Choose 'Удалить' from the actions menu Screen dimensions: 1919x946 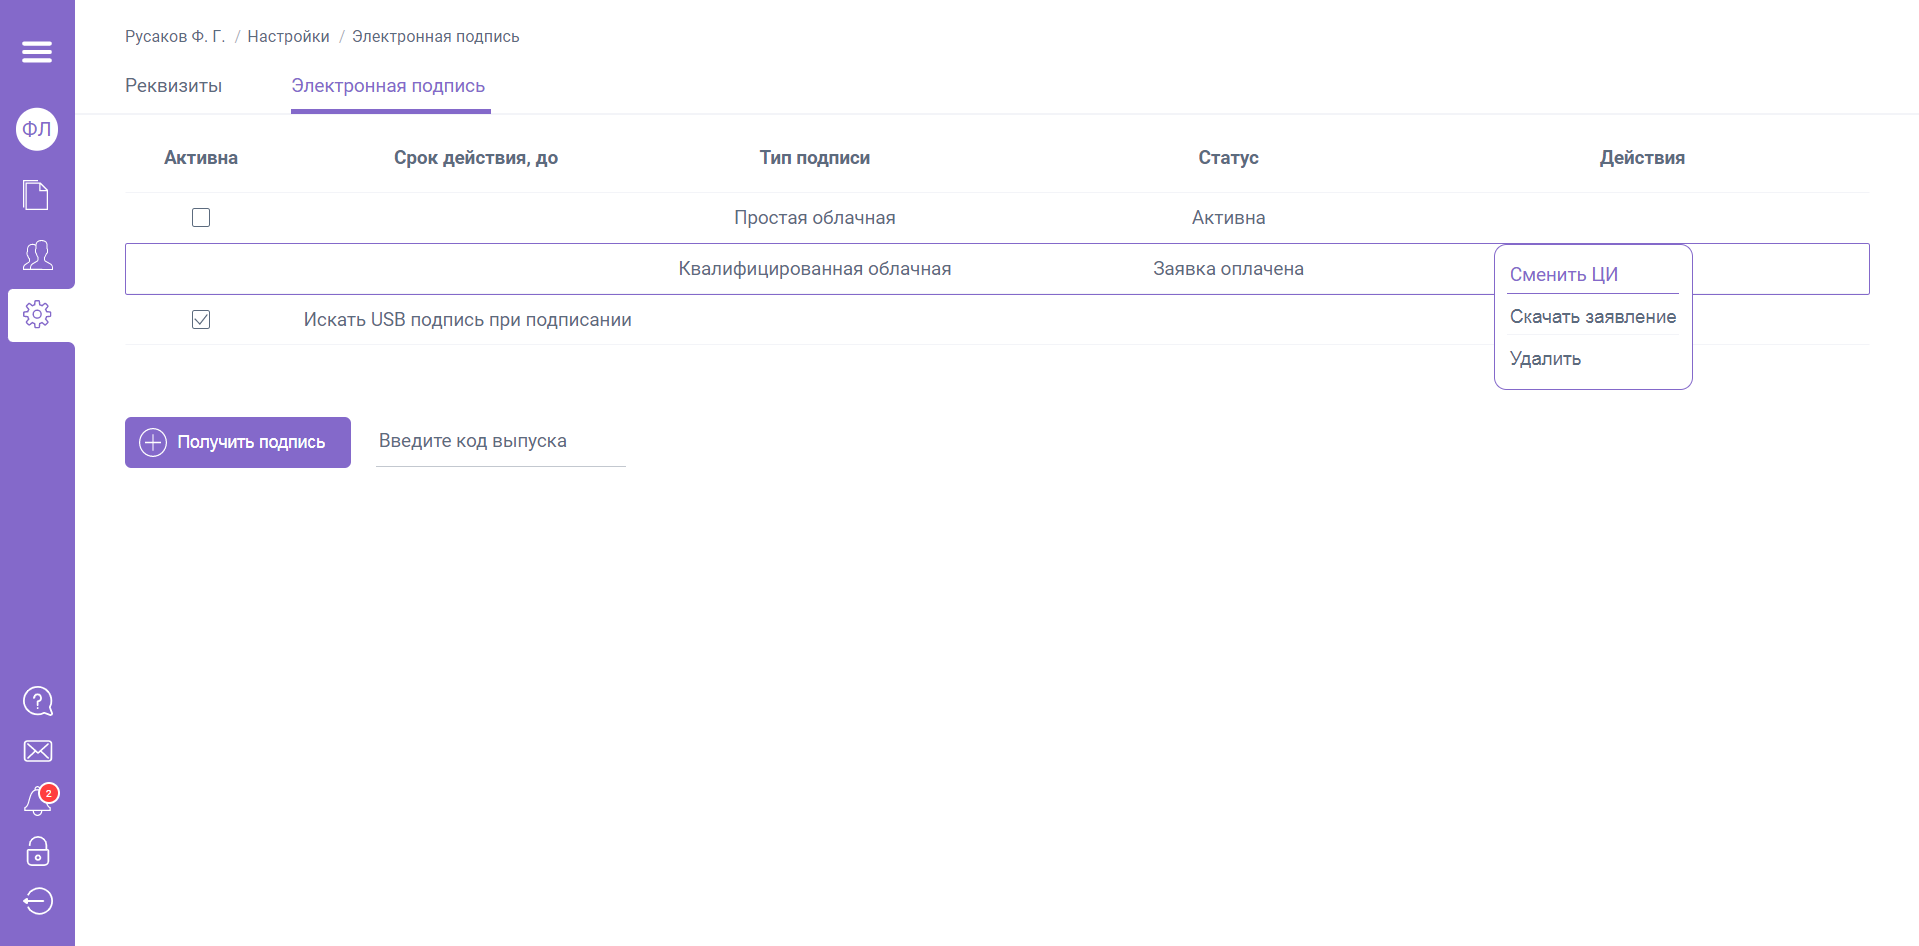coord(1545,359)
